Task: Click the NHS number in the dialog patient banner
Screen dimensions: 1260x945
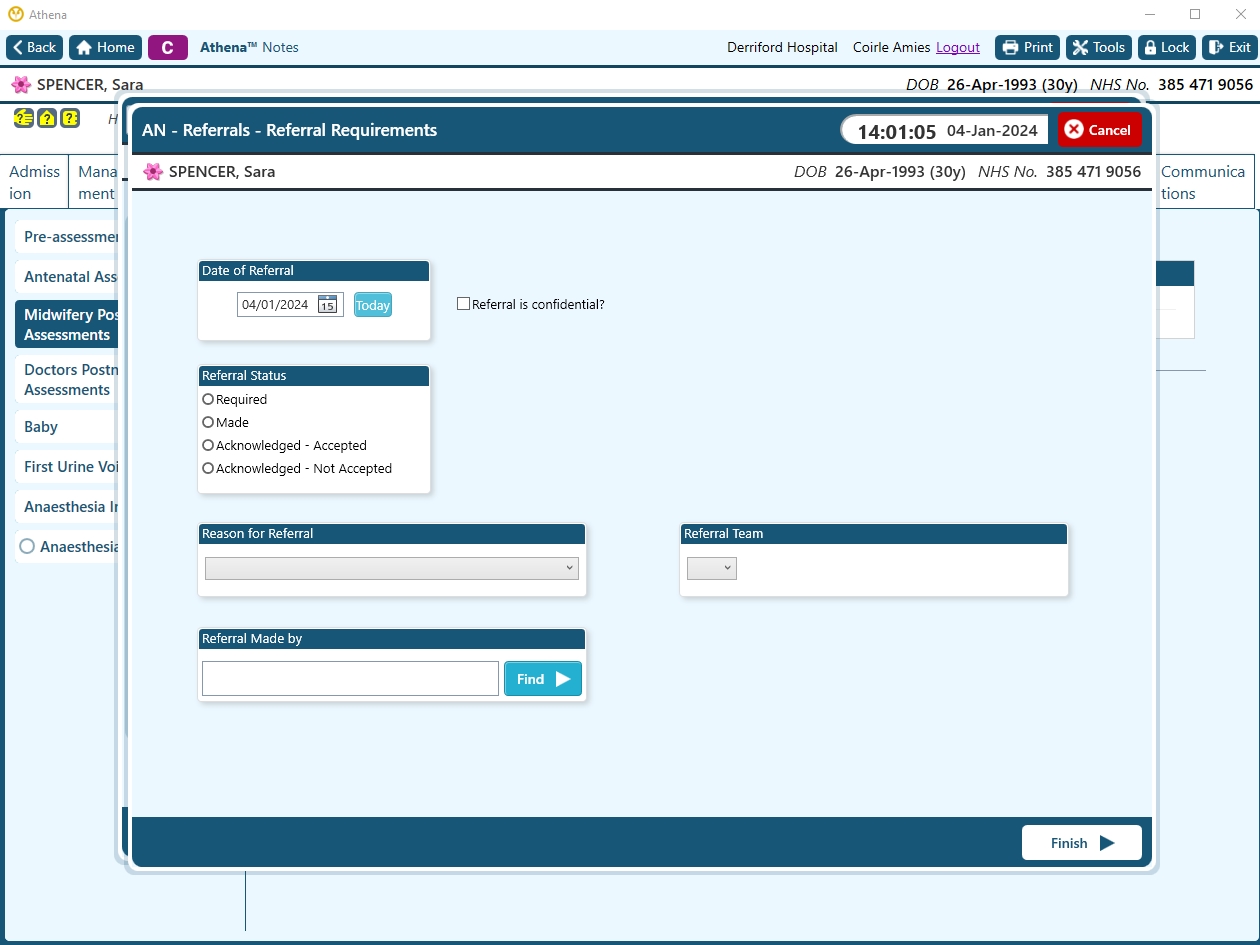Action: click(1093, 172)
